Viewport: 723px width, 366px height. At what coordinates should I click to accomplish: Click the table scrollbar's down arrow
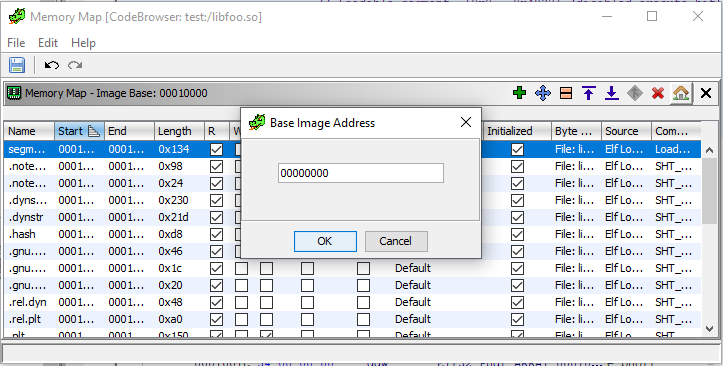click(710, 329)
